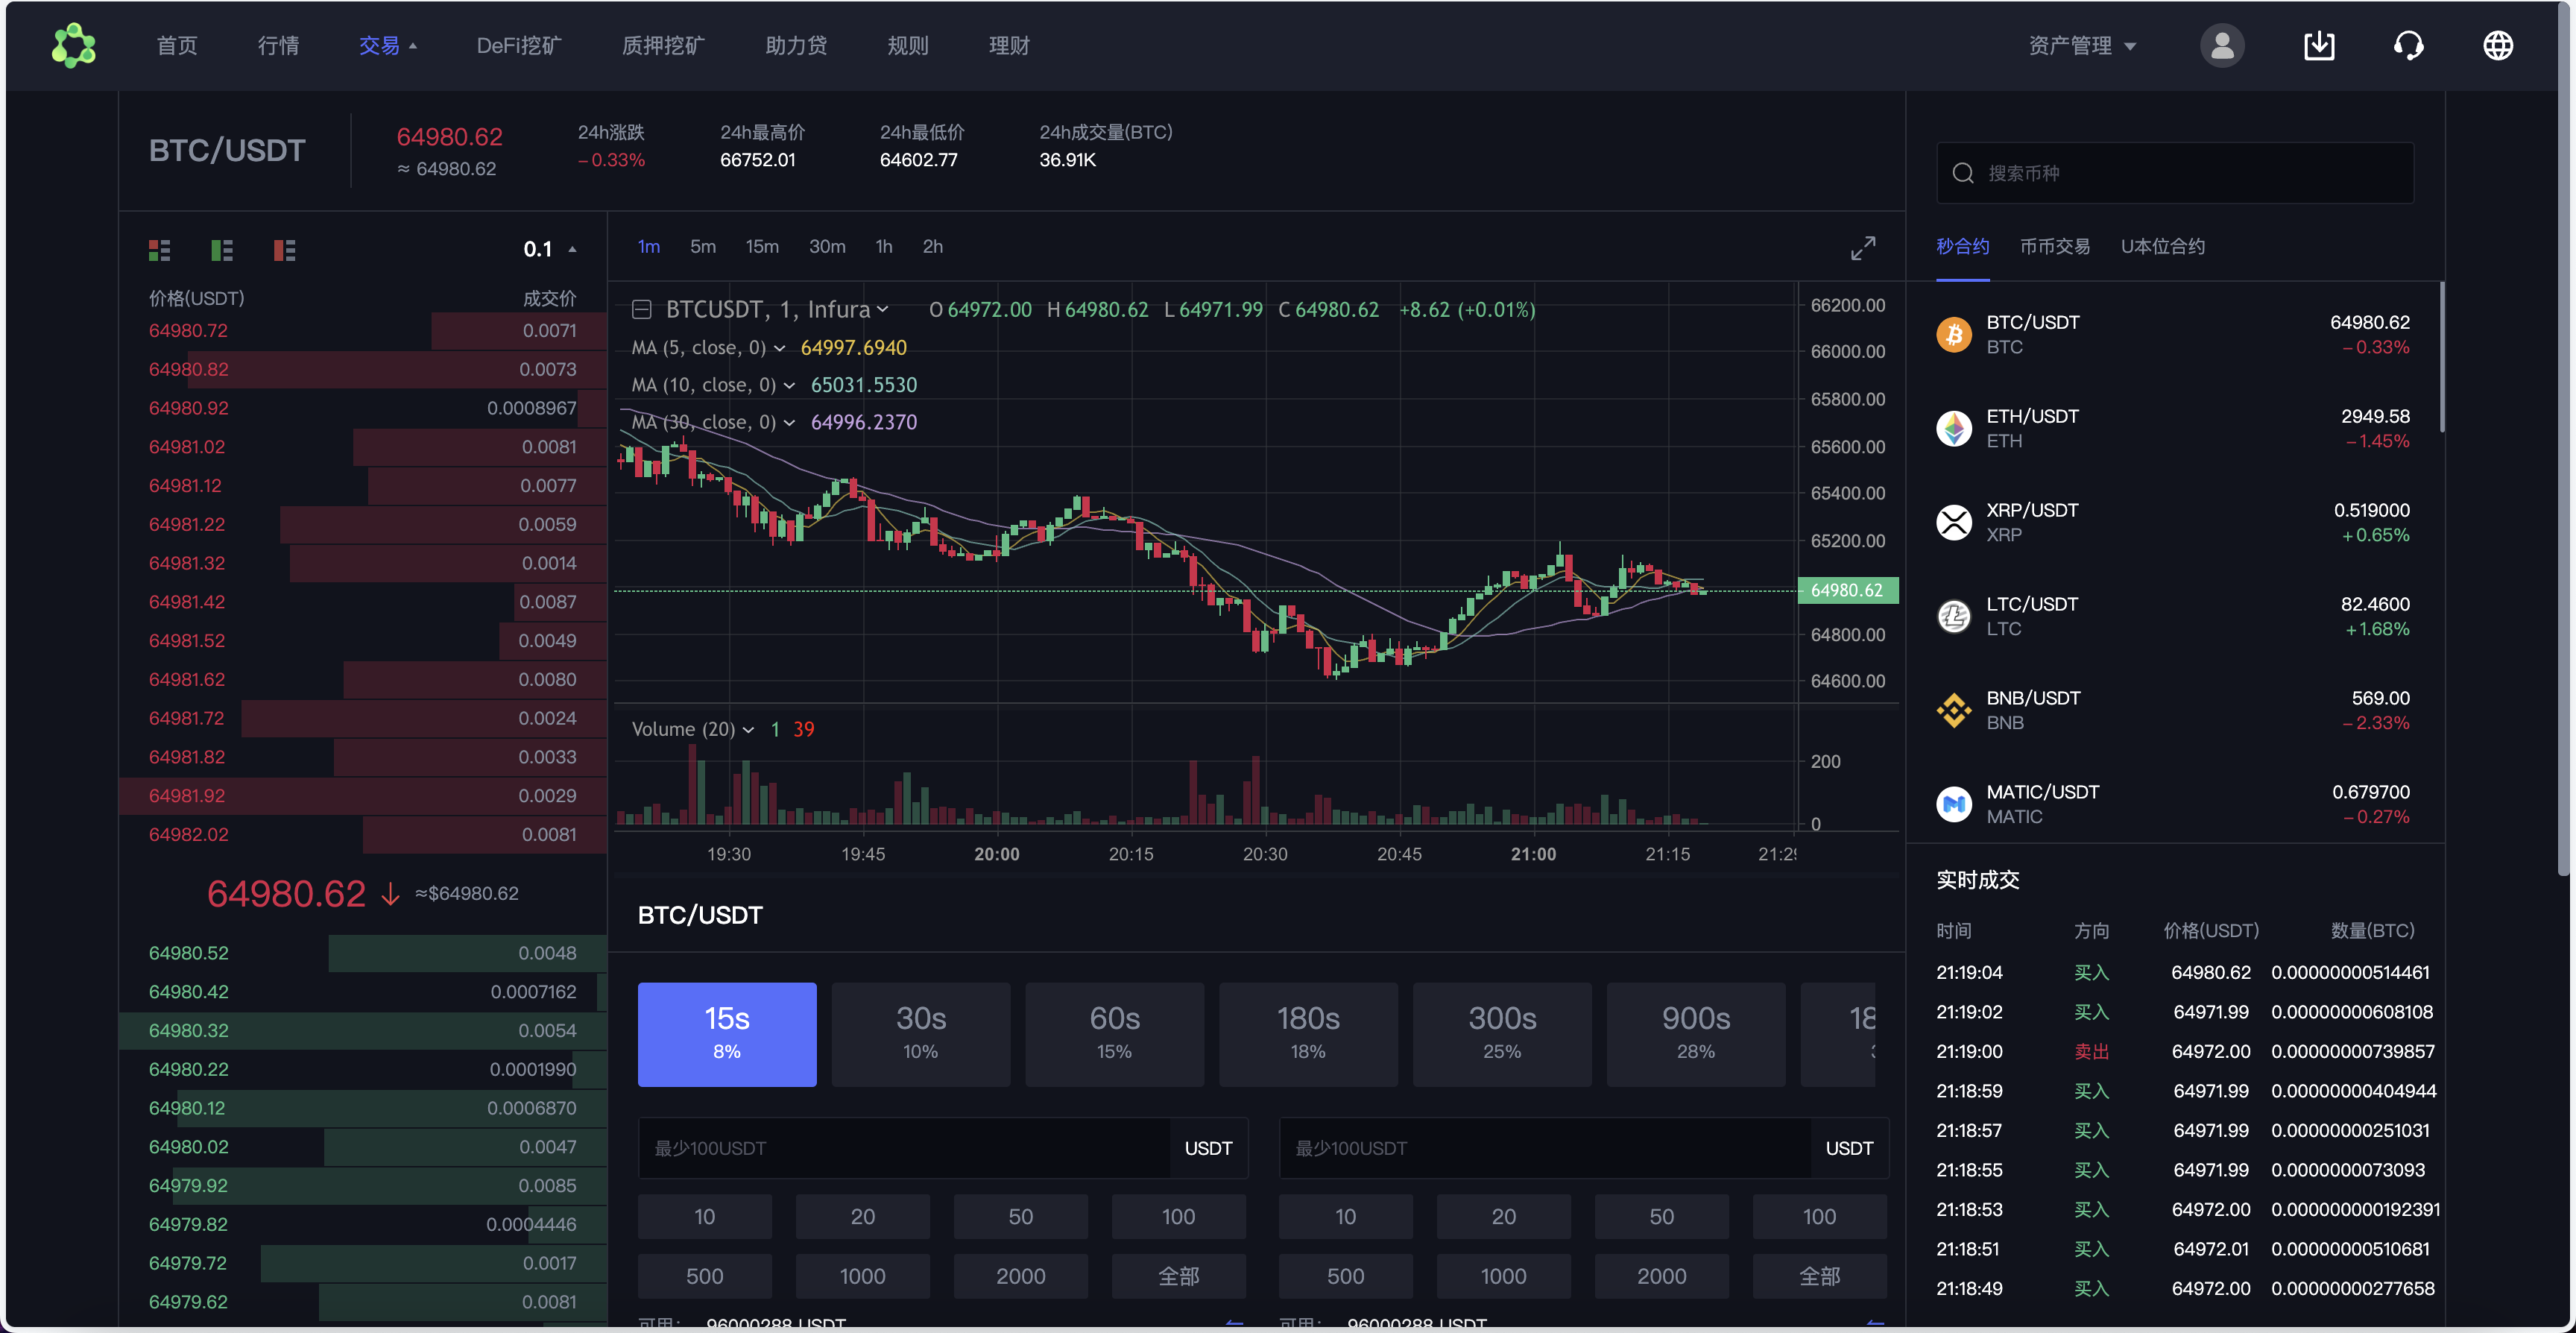Open the 助力贷 menu item
The width and height of the screenshot is (2576, 1333).
(x=796, y=45)
